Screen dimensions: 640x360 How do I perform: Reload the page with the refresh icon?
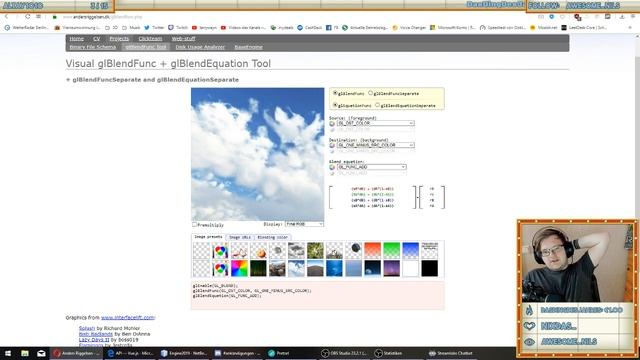27,17
